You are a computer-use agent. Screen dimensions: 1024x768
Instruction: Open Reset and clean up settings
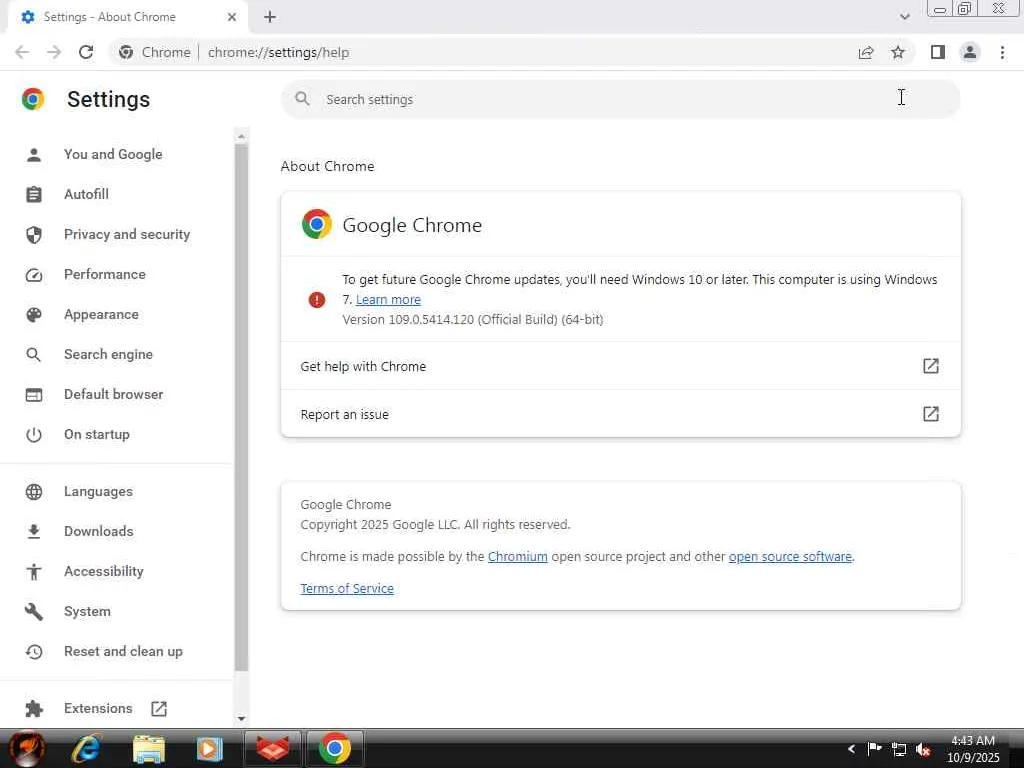click(x=123, y=652)
